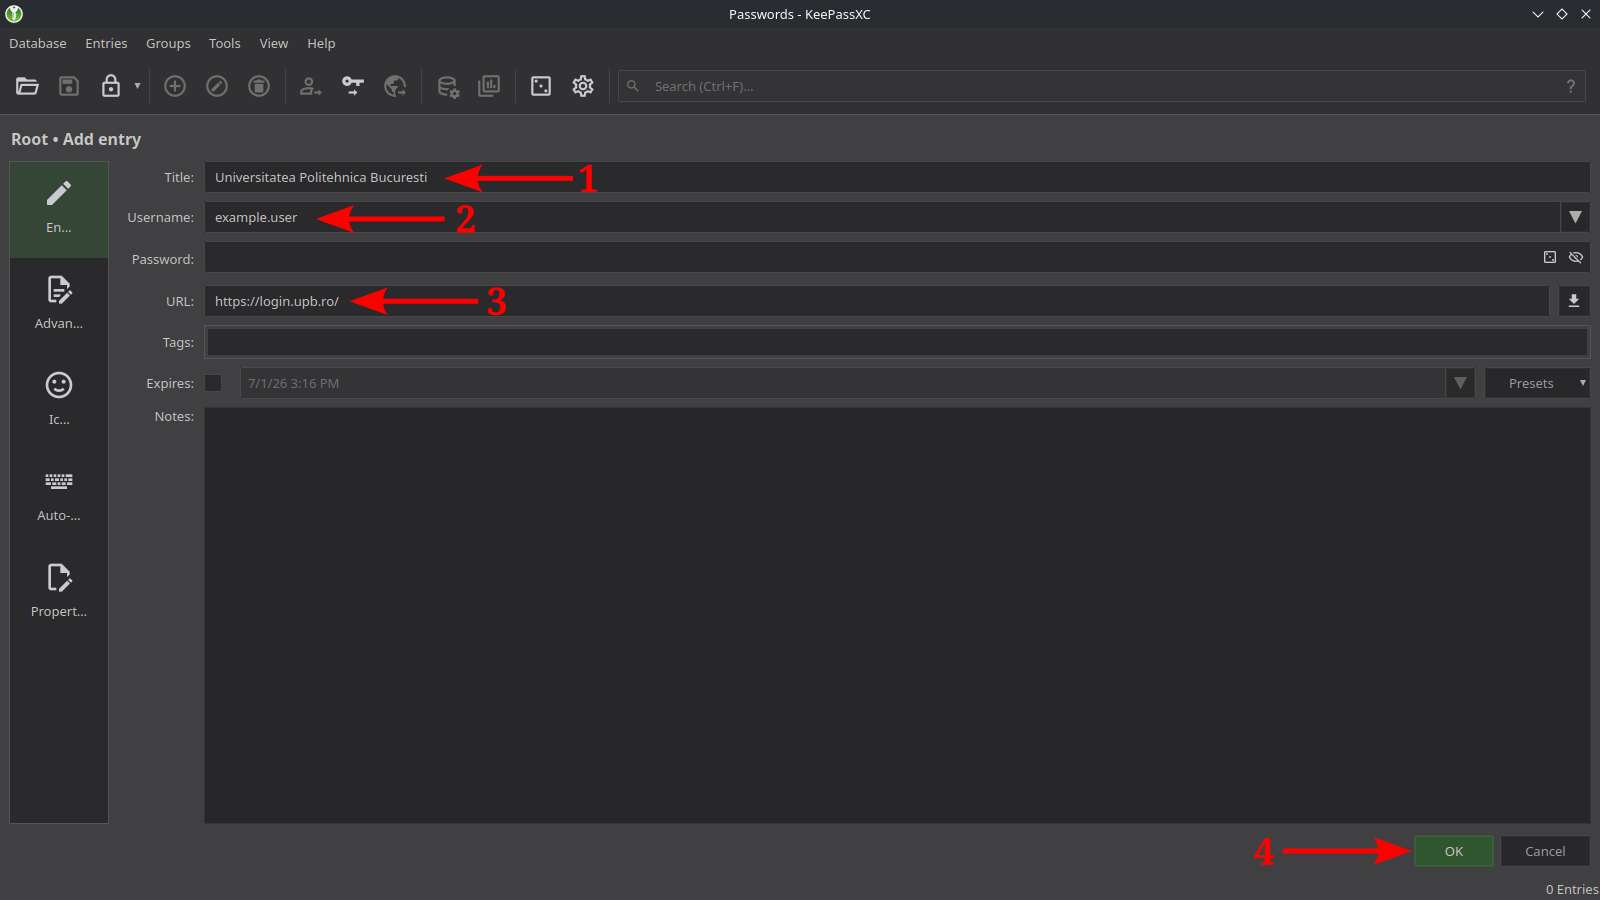Open database reports icon
Screen dimensions: 1600x900
489,86
